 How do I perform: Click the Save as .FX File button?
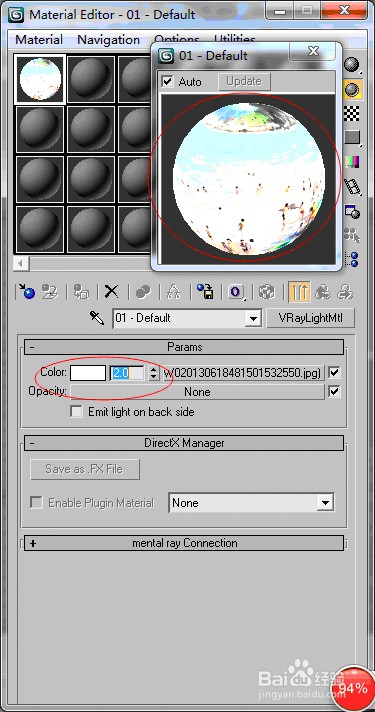(84, 469)
